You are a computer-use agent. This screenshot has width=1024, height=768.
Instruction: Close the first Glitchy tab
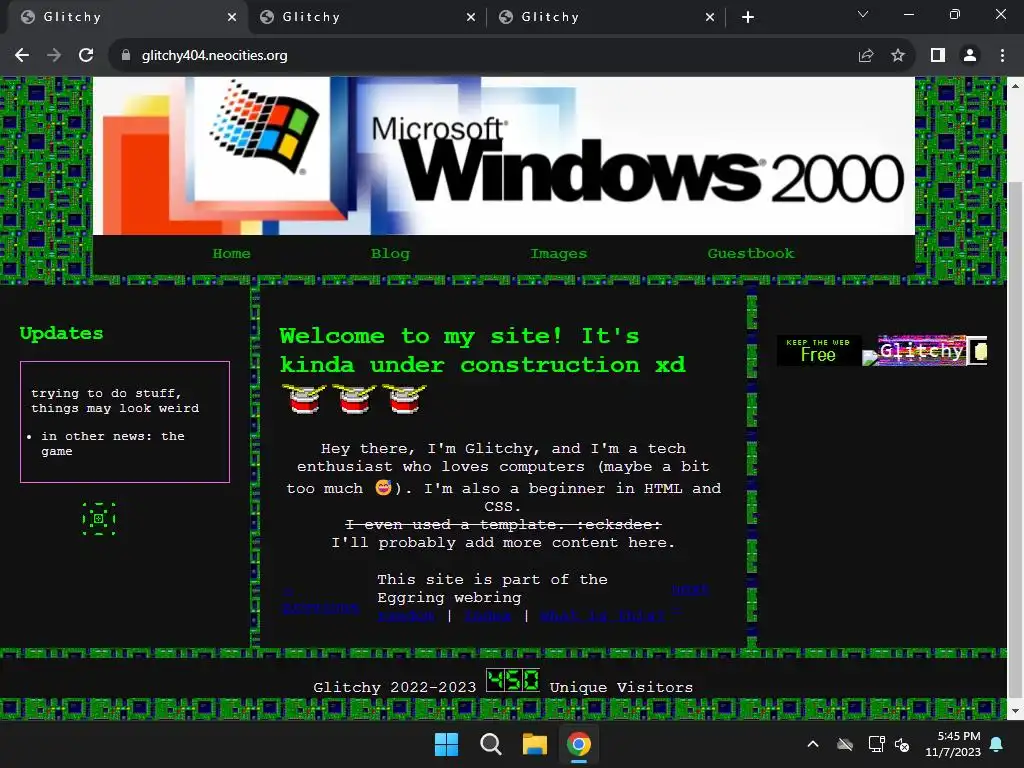232,17
